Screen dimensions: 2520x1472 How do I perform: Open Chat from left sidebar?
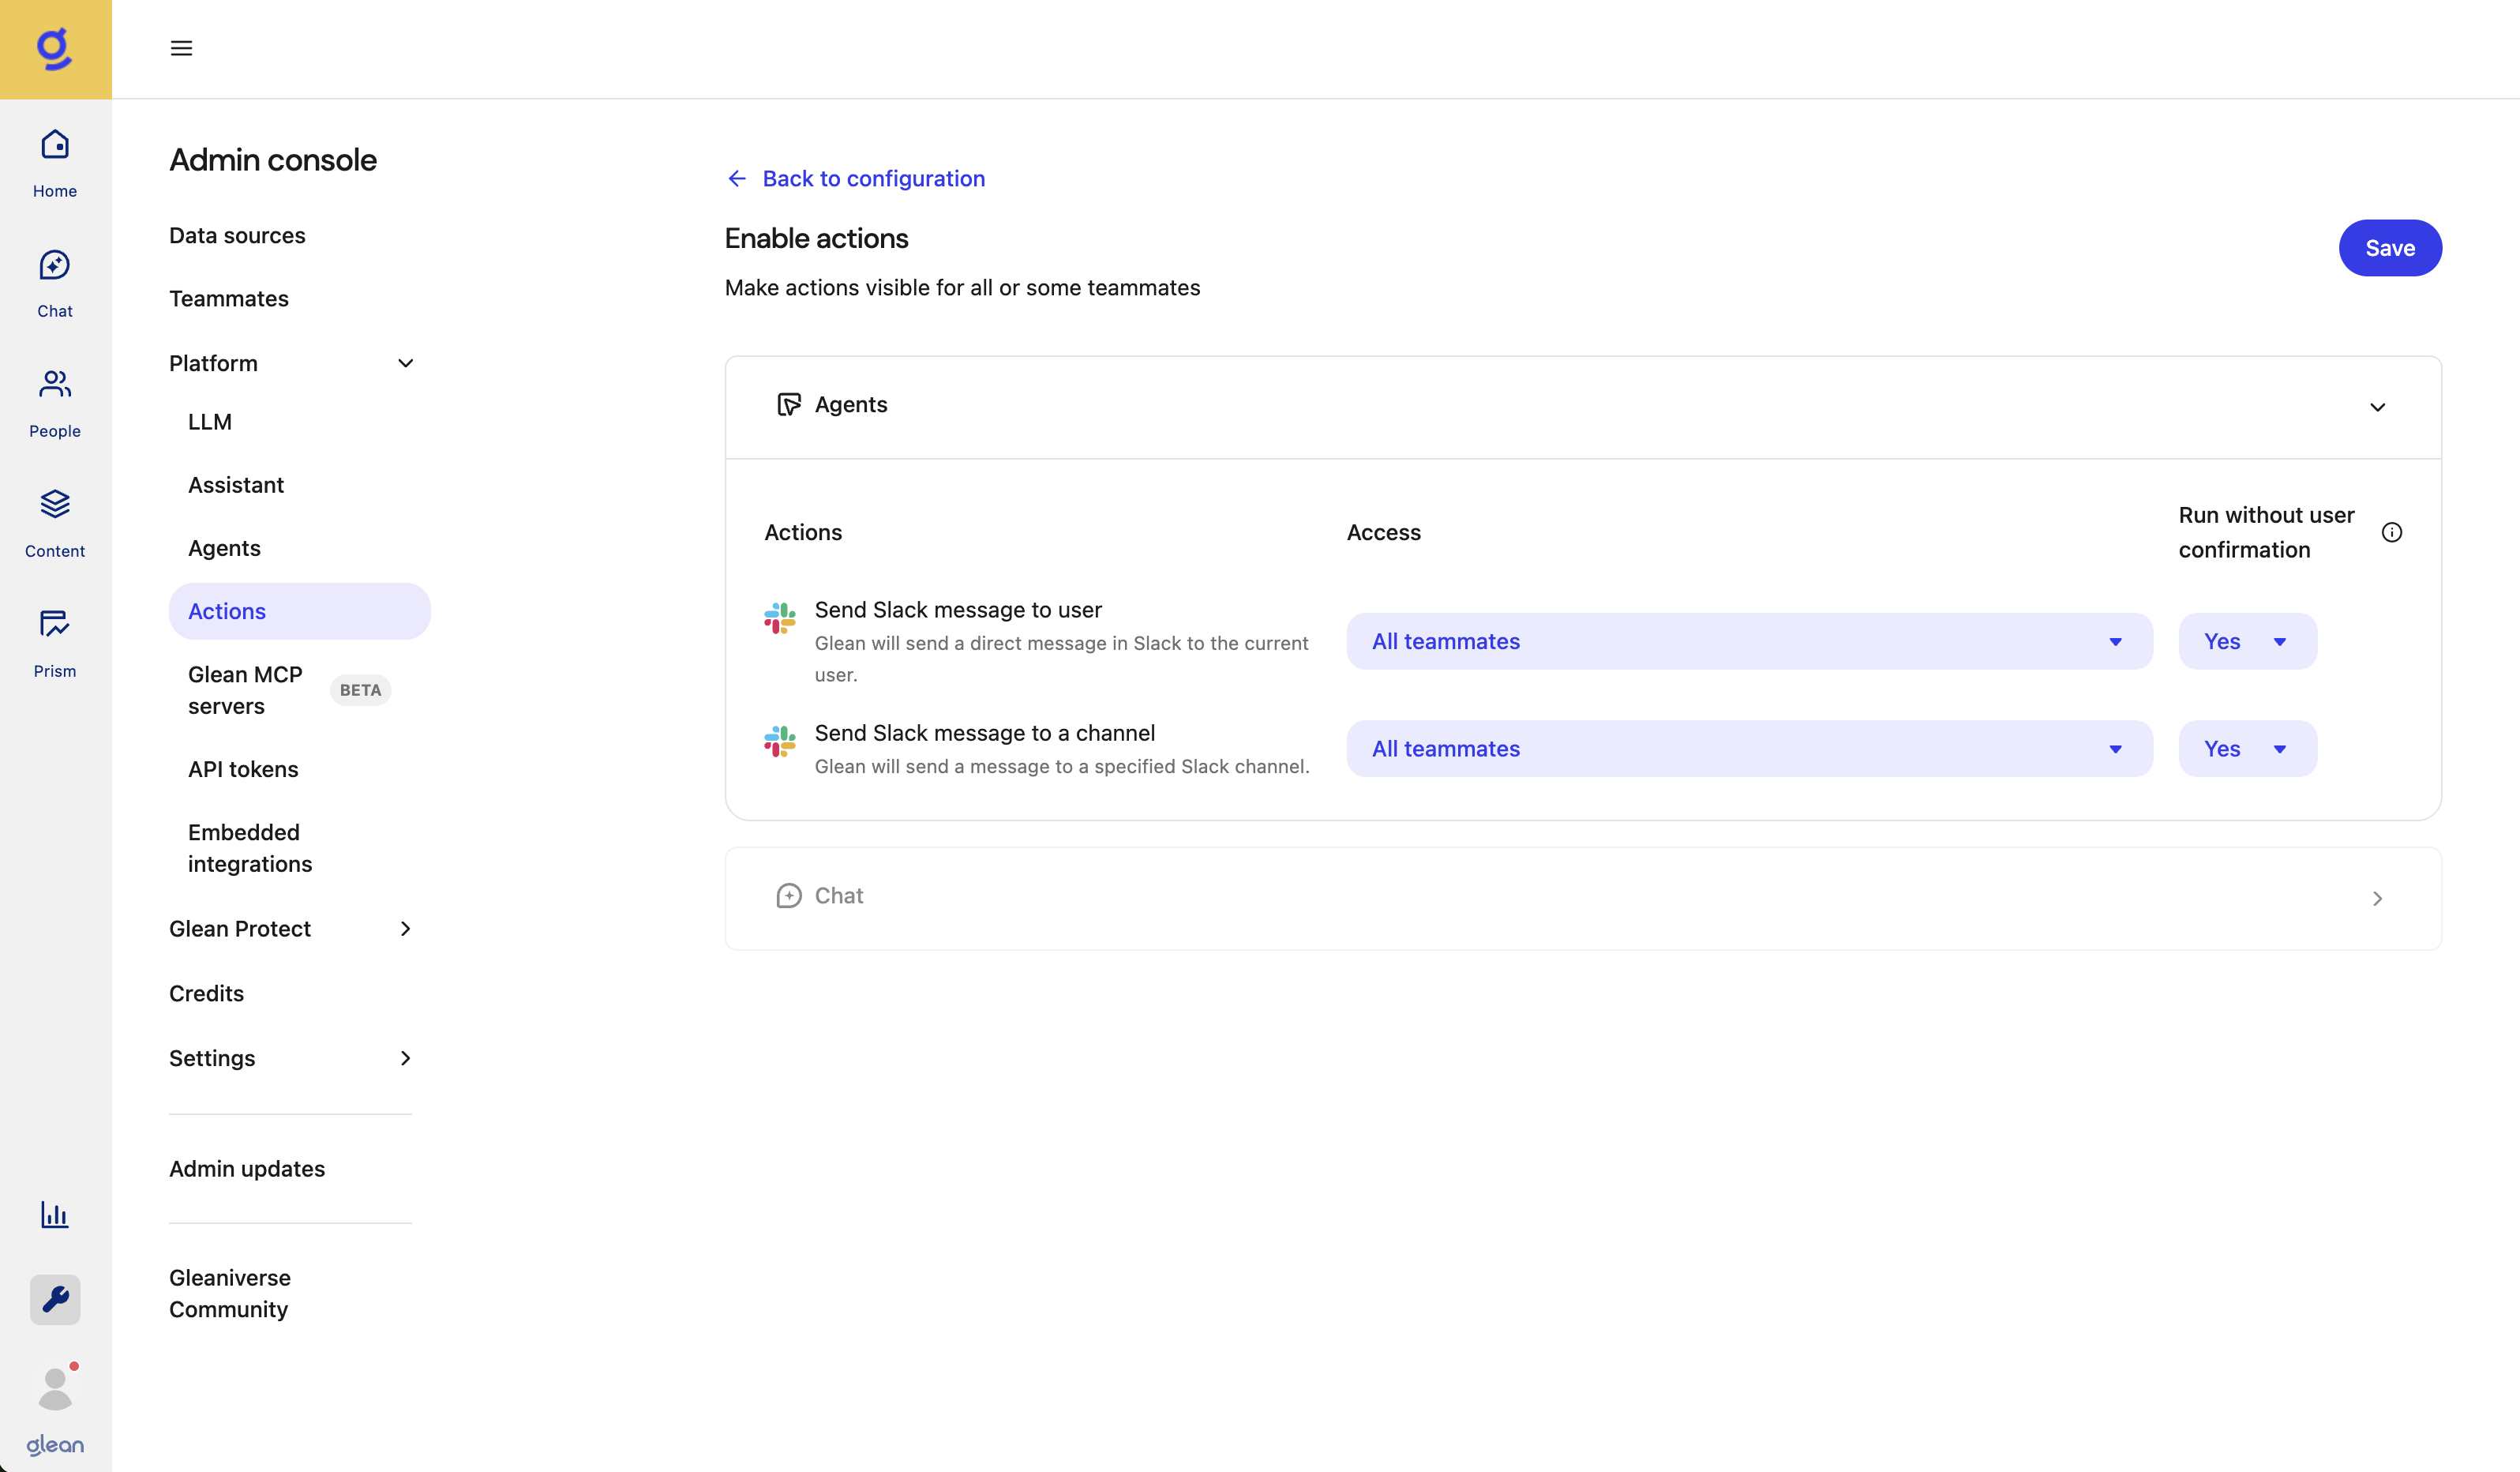55,283
